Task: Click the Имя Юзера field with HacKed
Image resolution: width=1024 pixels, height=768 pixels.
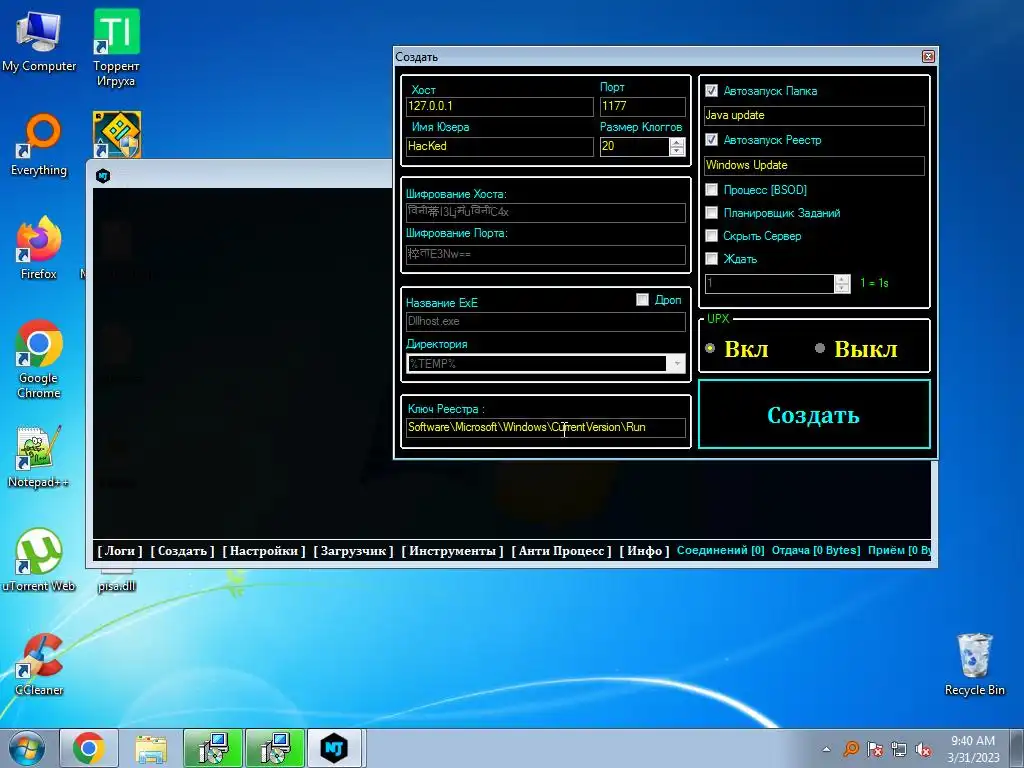Action: 500,146
